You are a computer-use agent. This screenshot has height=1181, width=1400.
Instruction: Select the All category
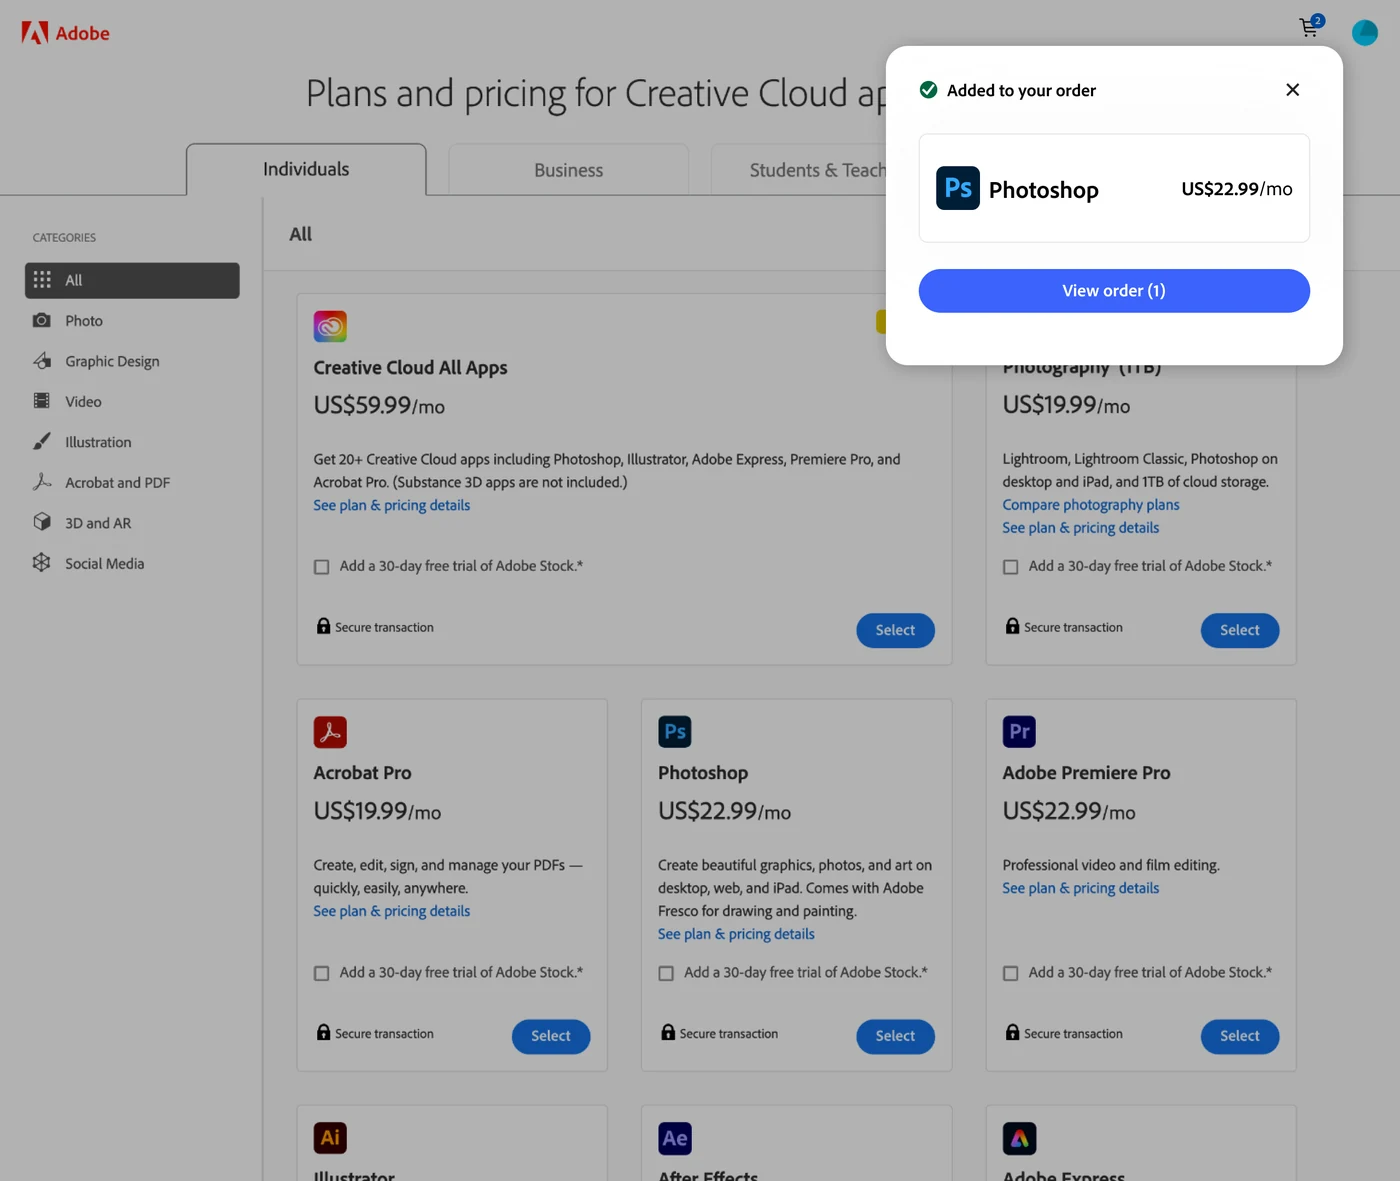point(132,281)
